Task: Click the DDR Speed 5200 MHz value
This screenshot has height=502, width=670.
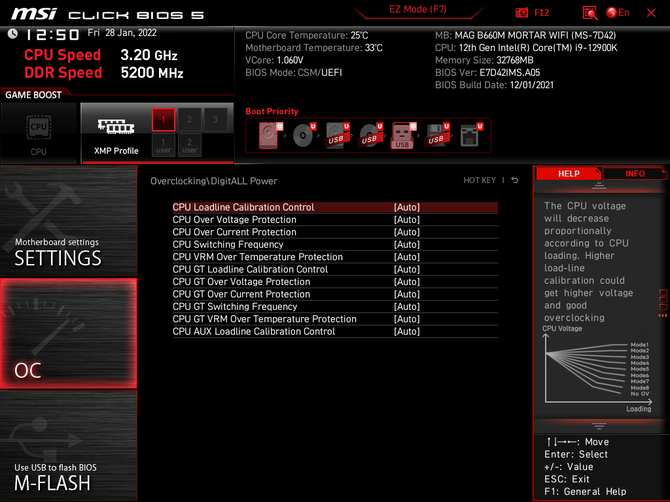Action: 152,73
